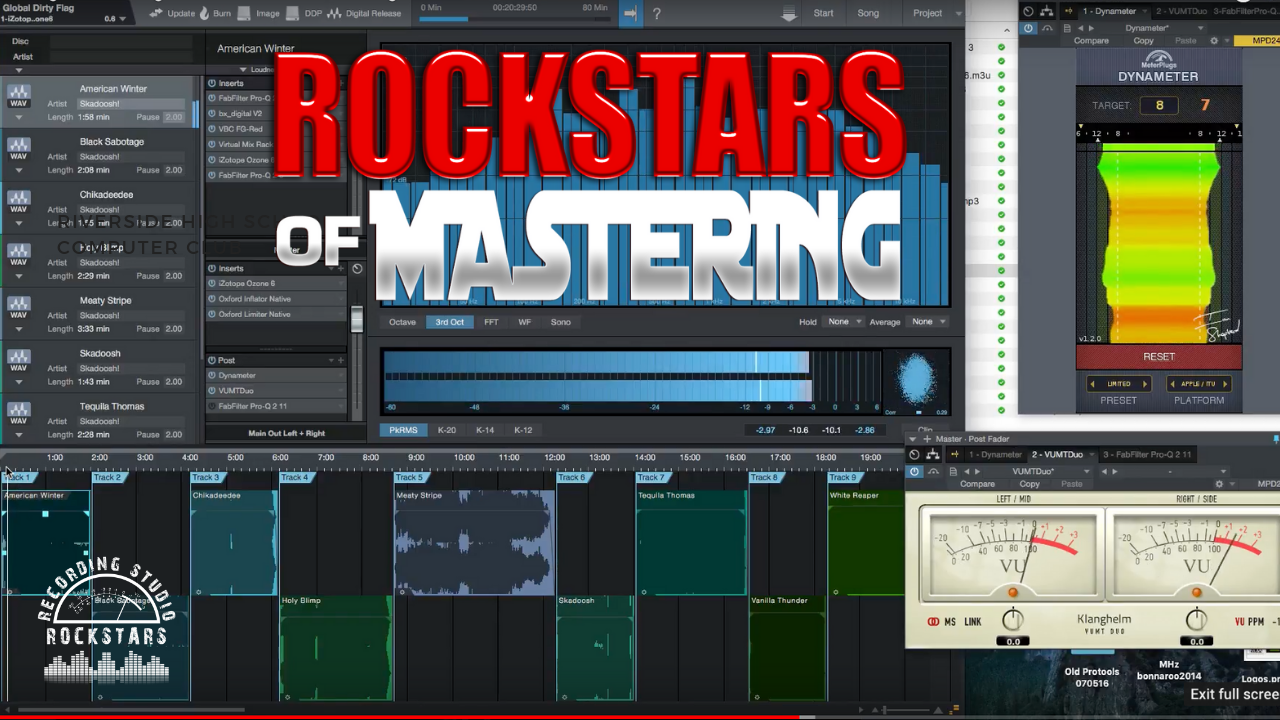The image size is (1280, 720).
Task: Open the Project menu dropdown arrow
Action: point(957,13)
